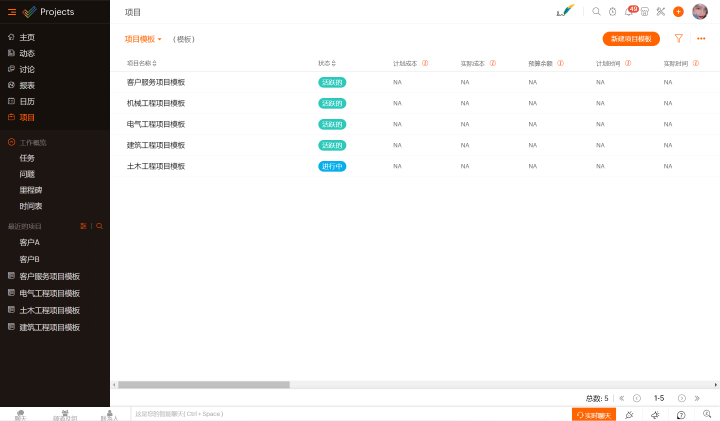This screenshot has width=720, height=421.
Task: Open the user profile avatar
Action: [x=700, y=12]
